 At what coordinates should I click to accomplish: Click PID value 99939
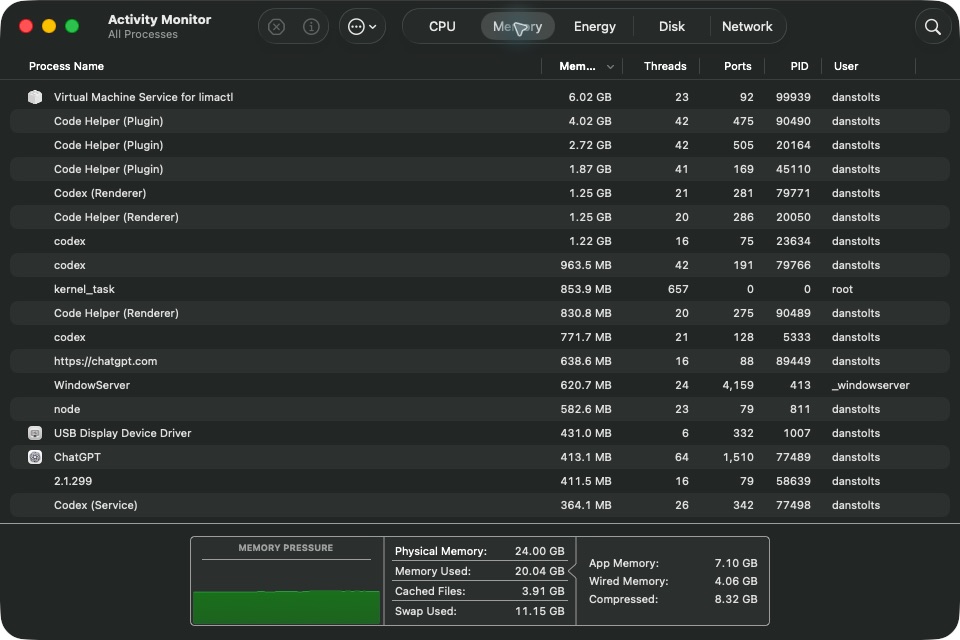point(793,97)
